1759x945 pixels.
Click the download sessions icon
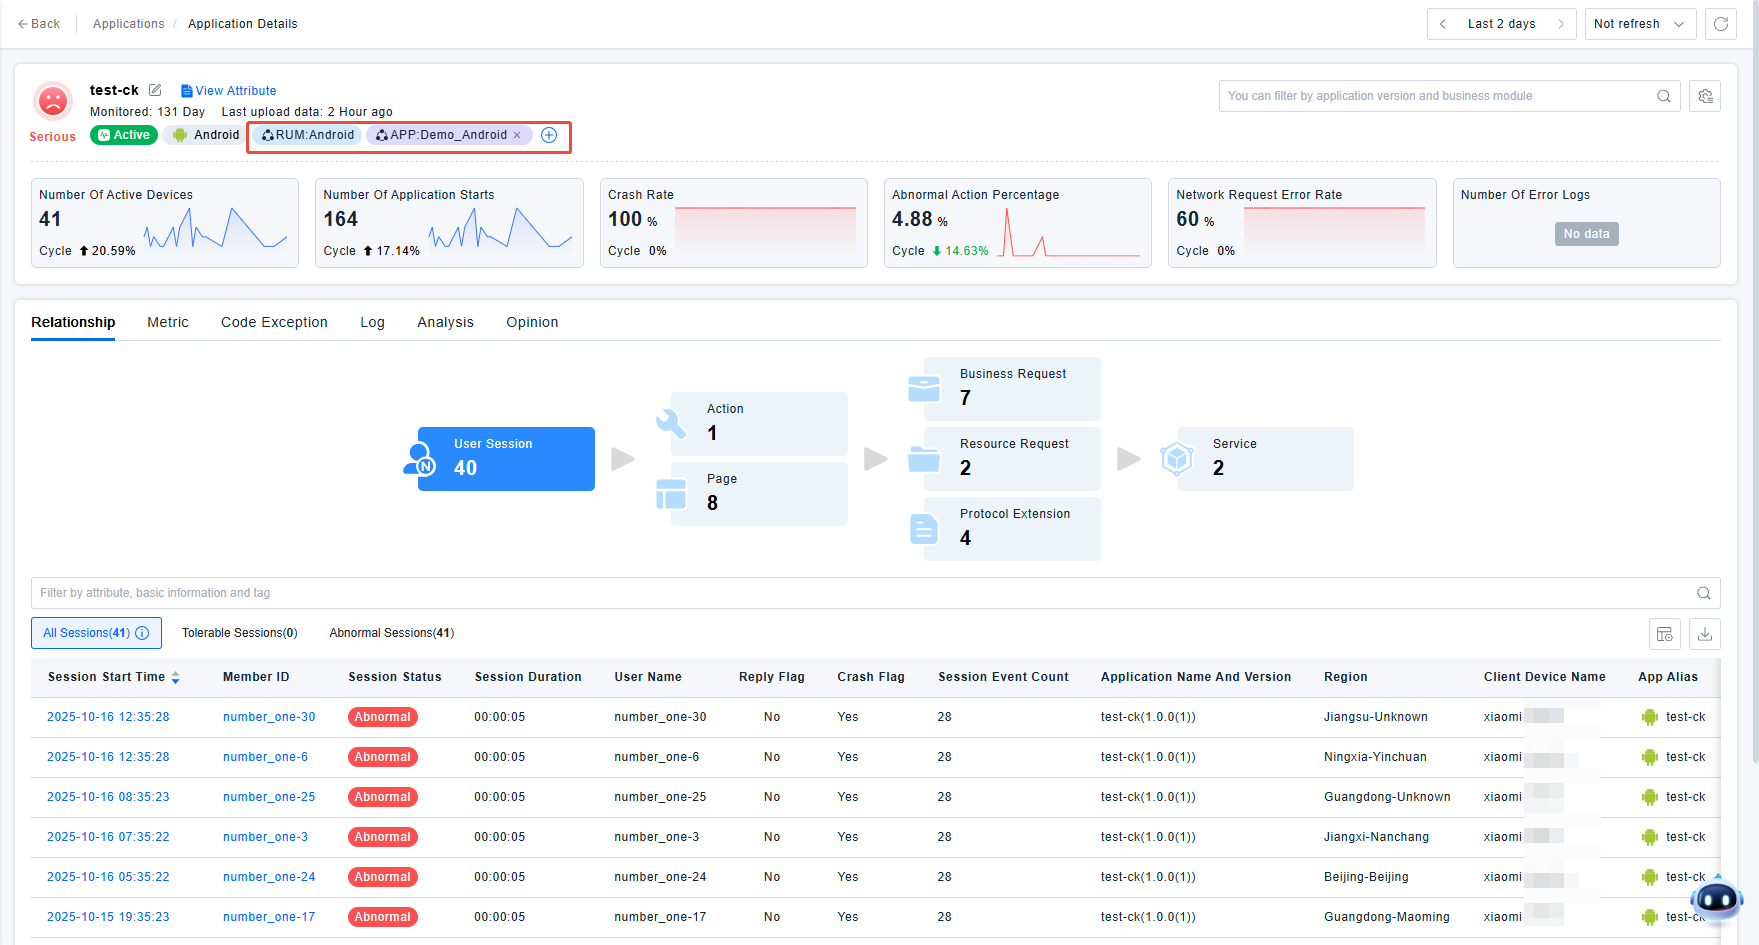(x=1705, y=634)
